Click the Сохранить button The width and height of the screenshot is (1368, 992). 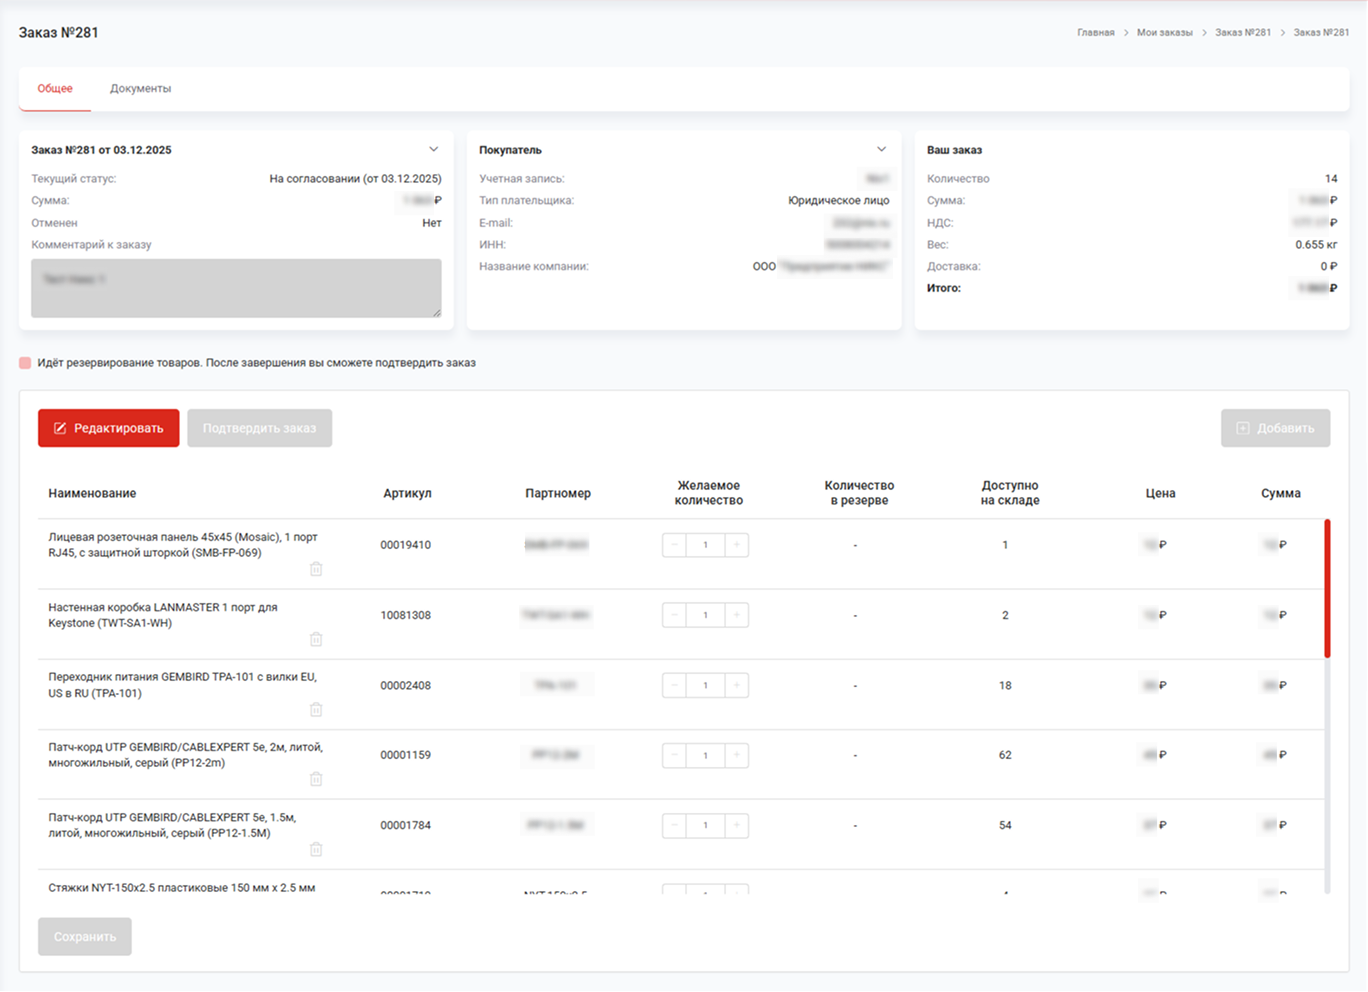click(x=85, y=937)
